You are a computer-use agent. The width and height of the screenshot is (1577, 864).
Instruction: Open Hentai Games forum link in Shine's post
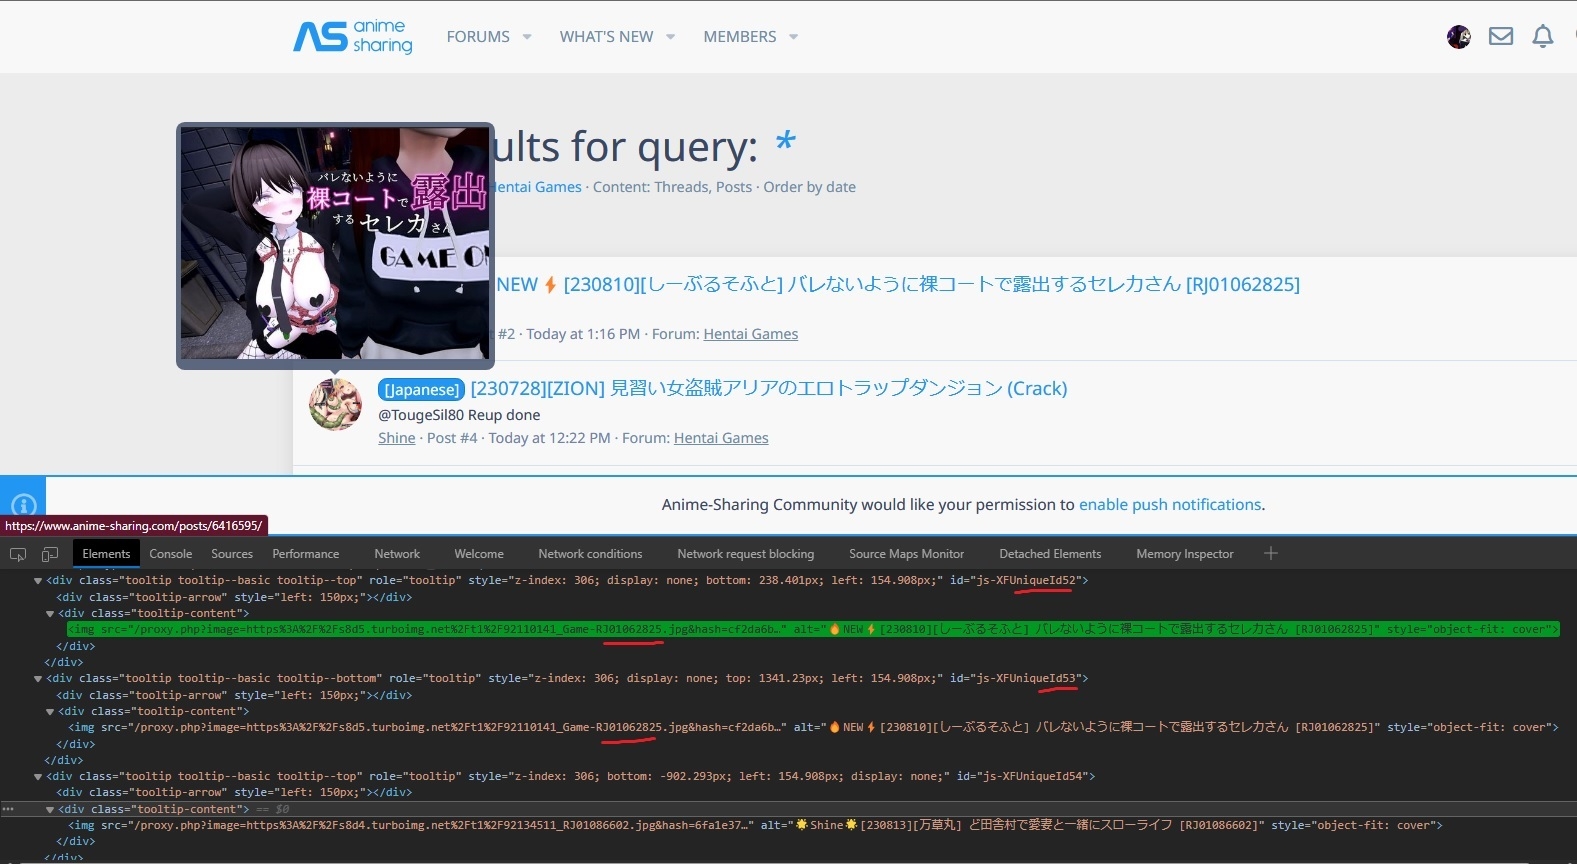click(x=721, y=438)
